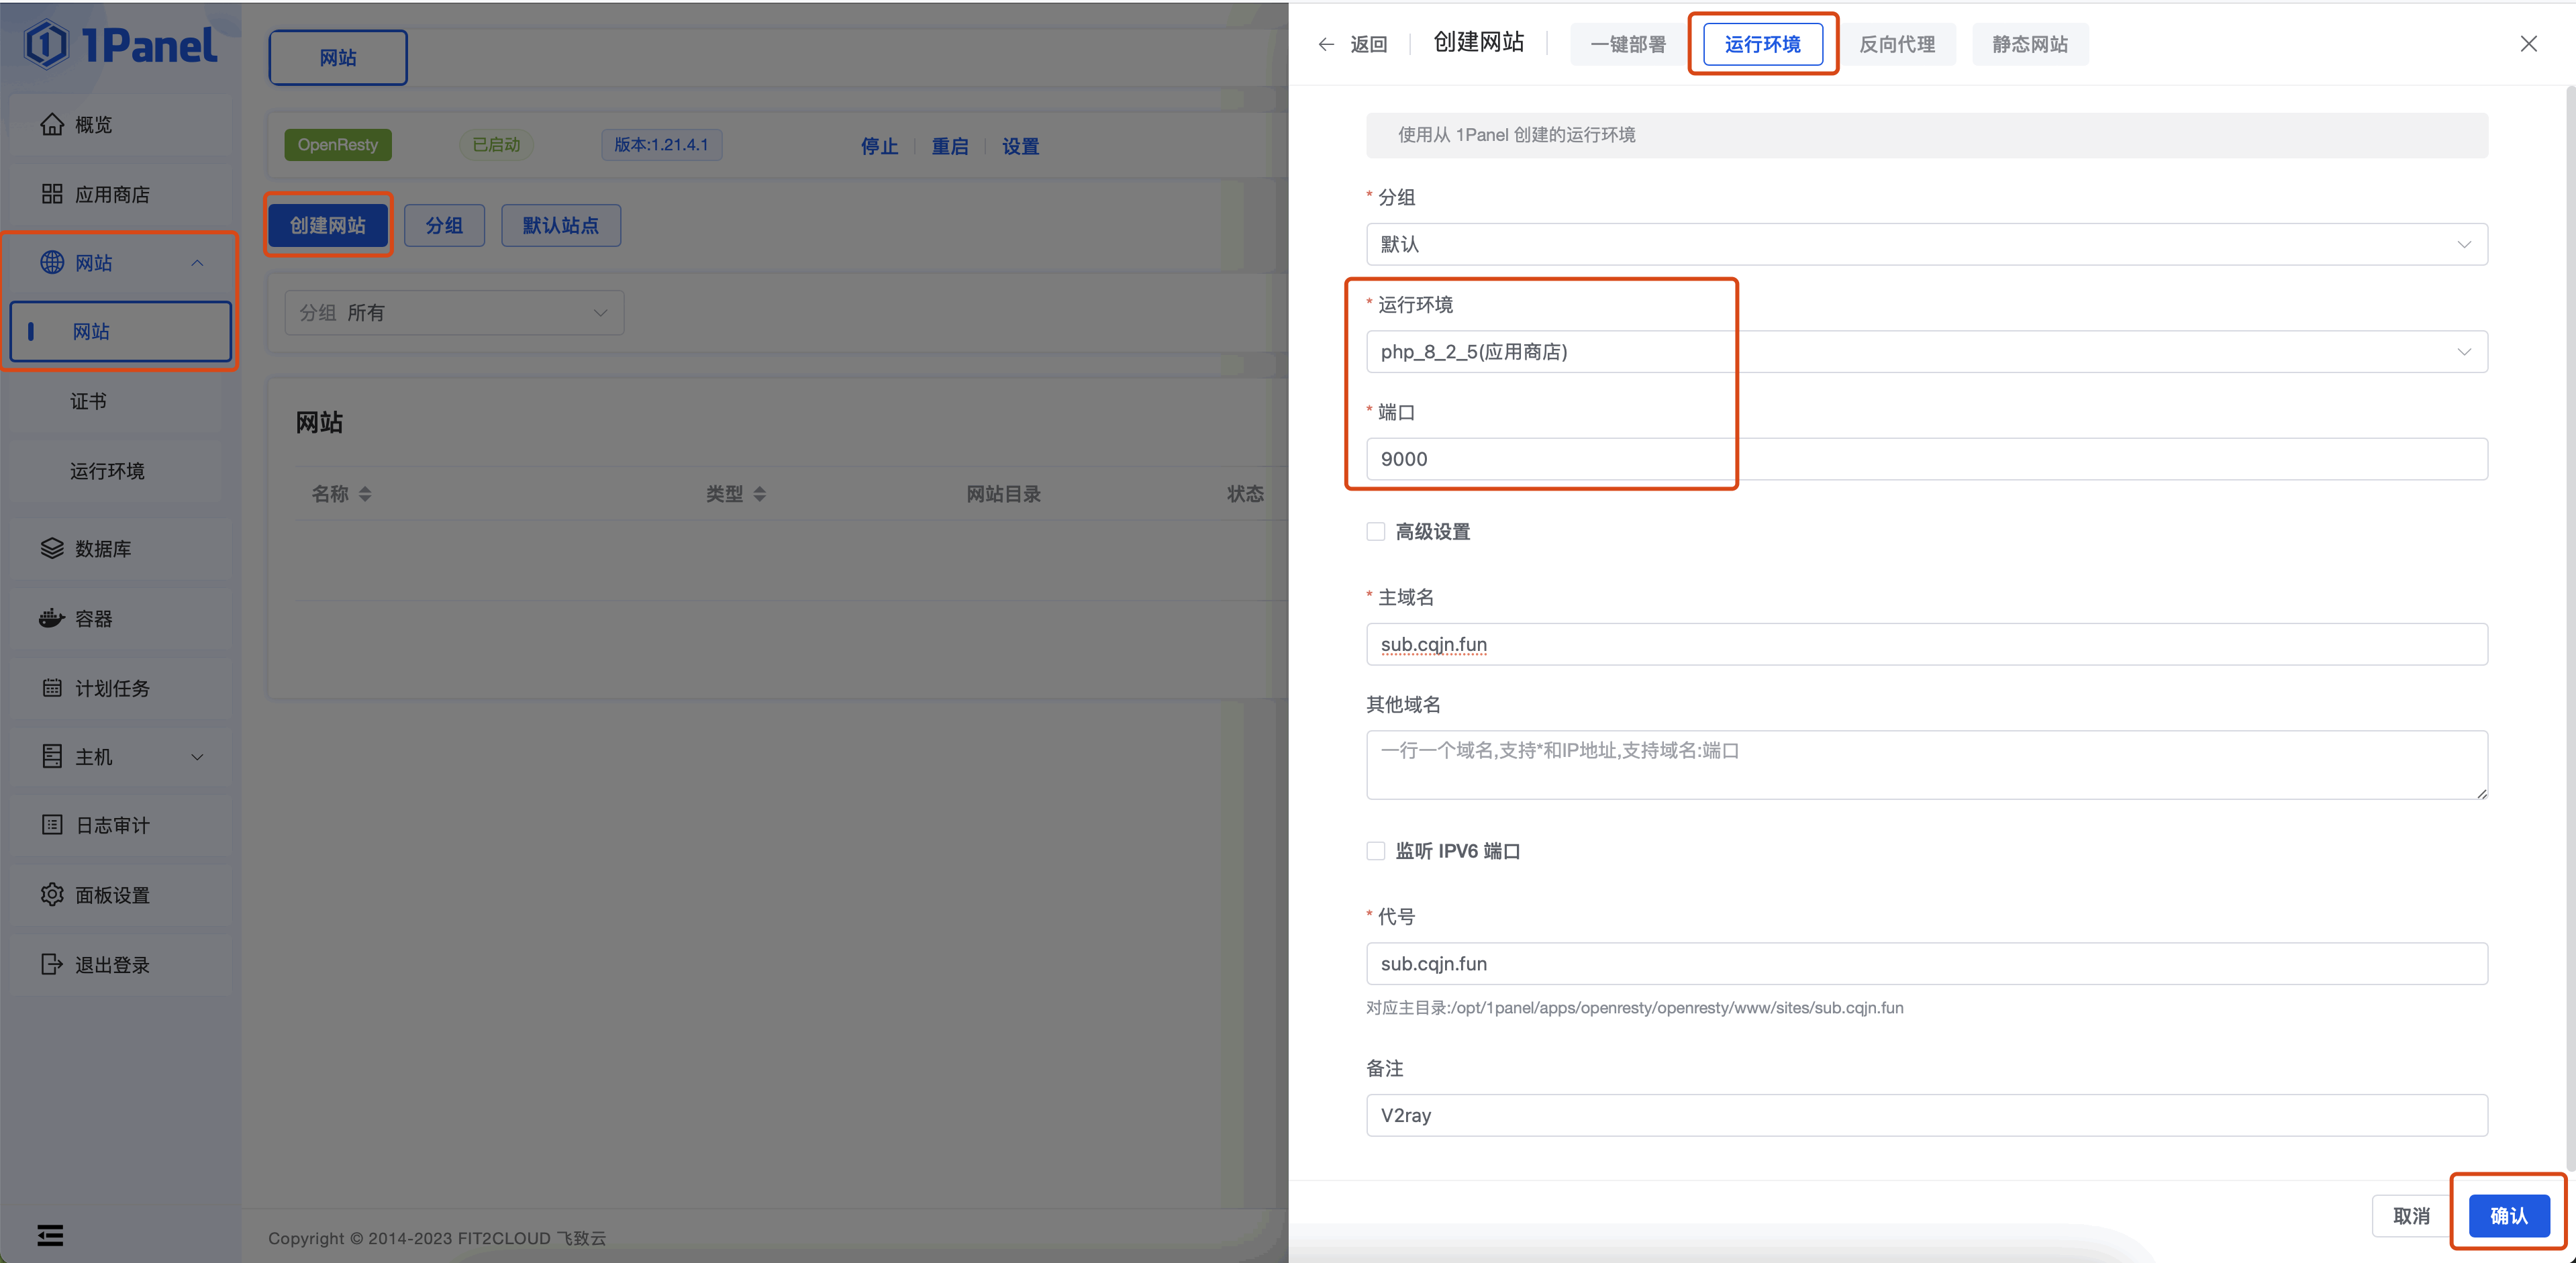Click the 数据库 layers icon

52,548
